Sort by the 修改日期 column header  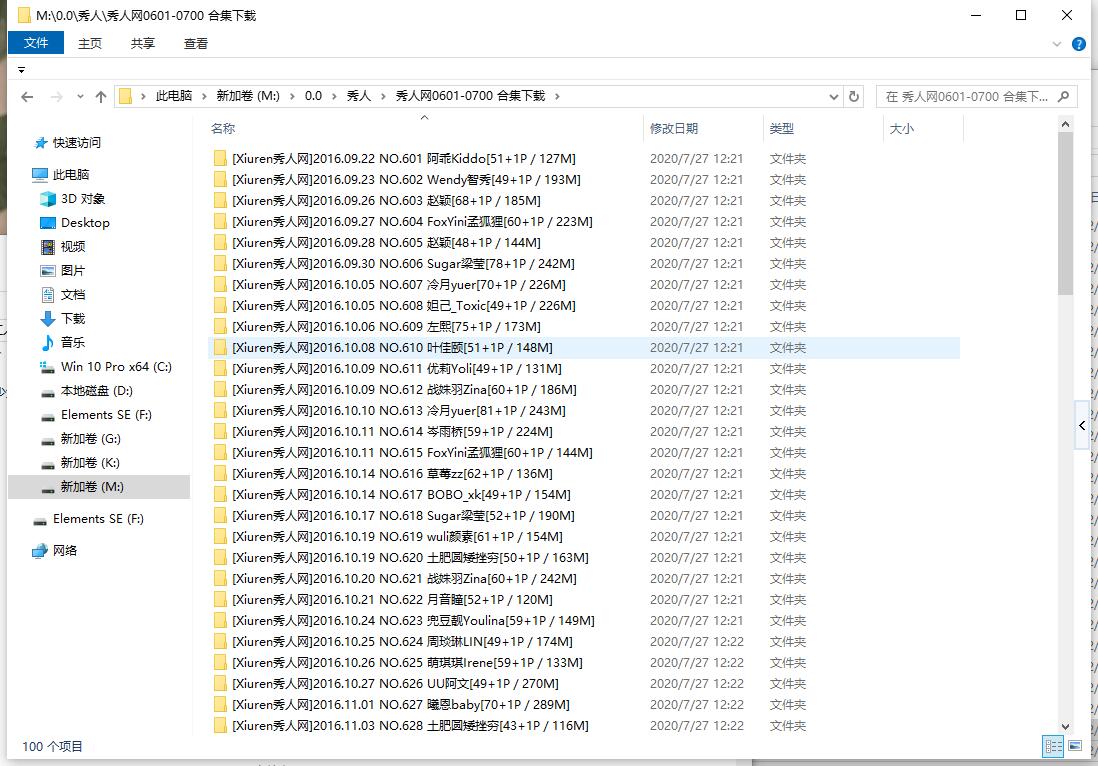pos(674,129)
